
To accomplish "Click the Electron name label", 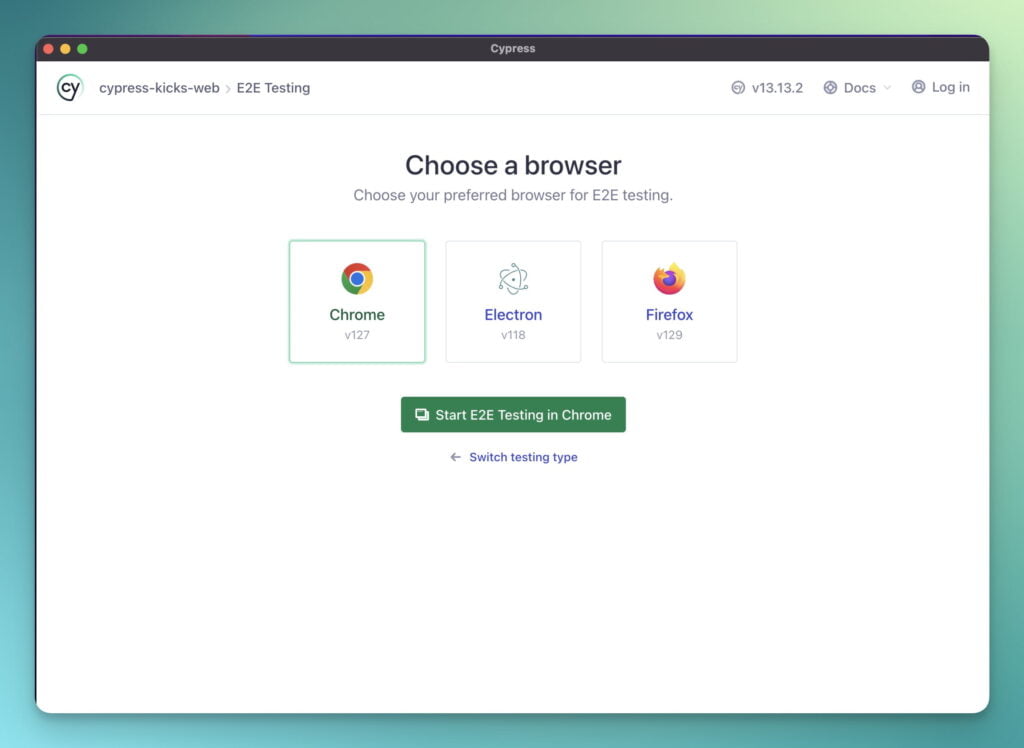I will [513, 315].
